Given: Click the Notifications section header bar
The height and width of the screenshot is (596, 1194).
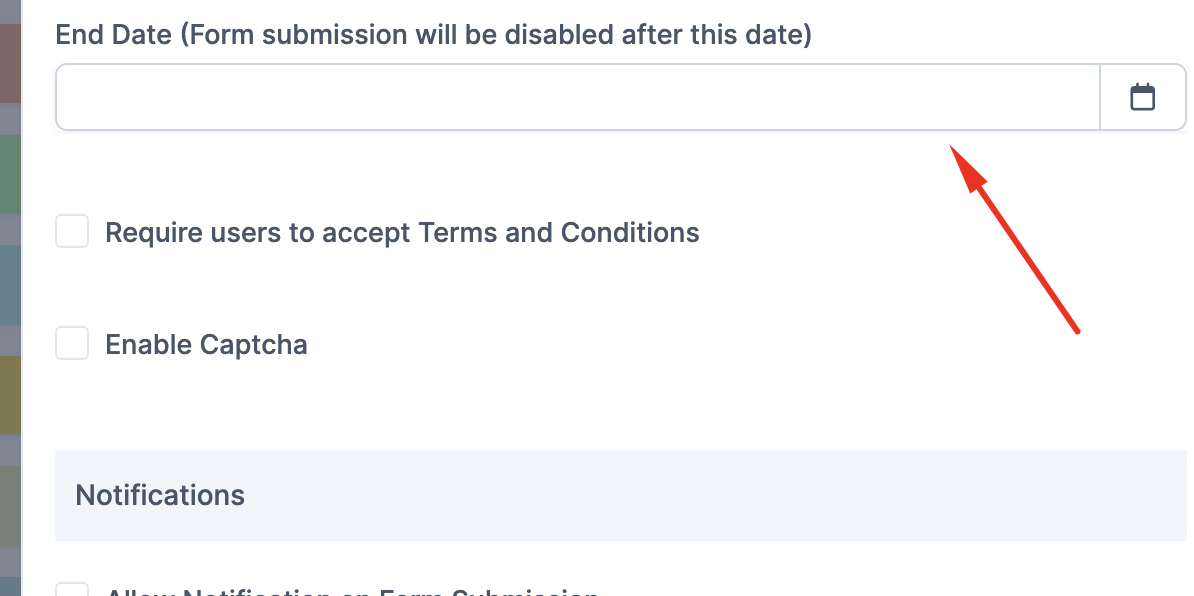Looking at the screenshot, I should click(x=621, y=496).
